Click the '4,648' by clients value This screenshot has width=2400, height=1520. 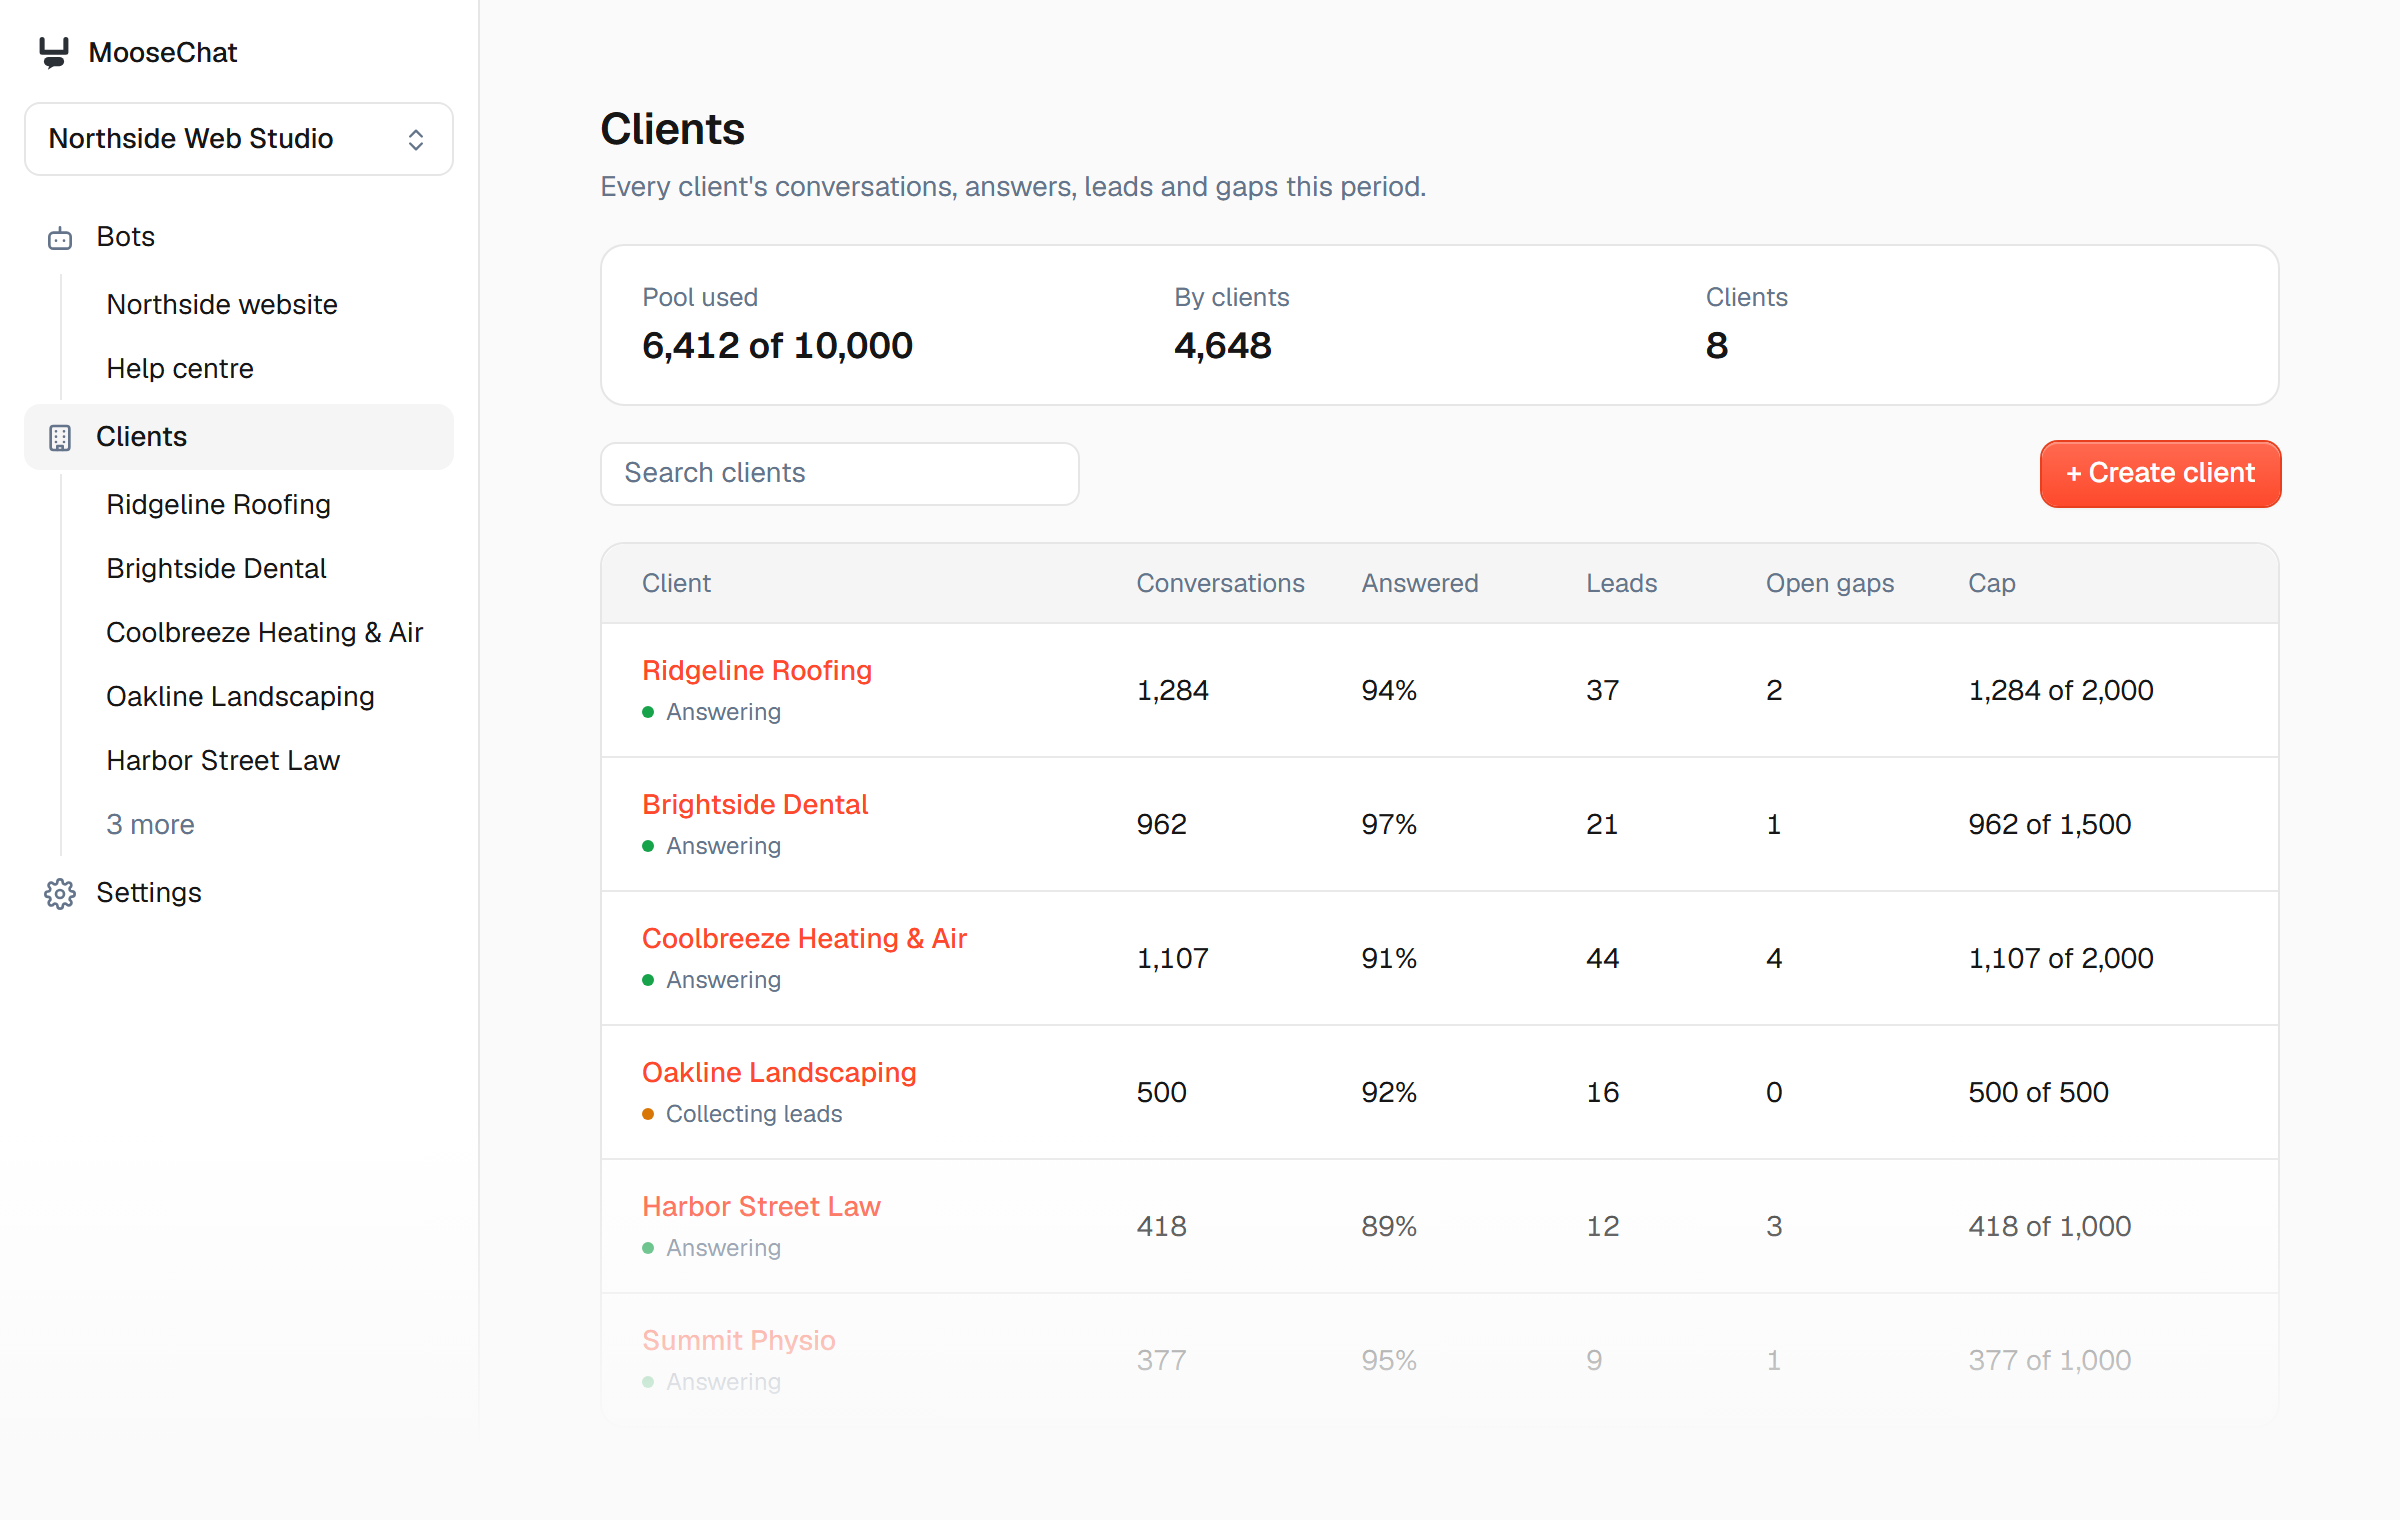pyautogui.click(x=1222, y=346)
